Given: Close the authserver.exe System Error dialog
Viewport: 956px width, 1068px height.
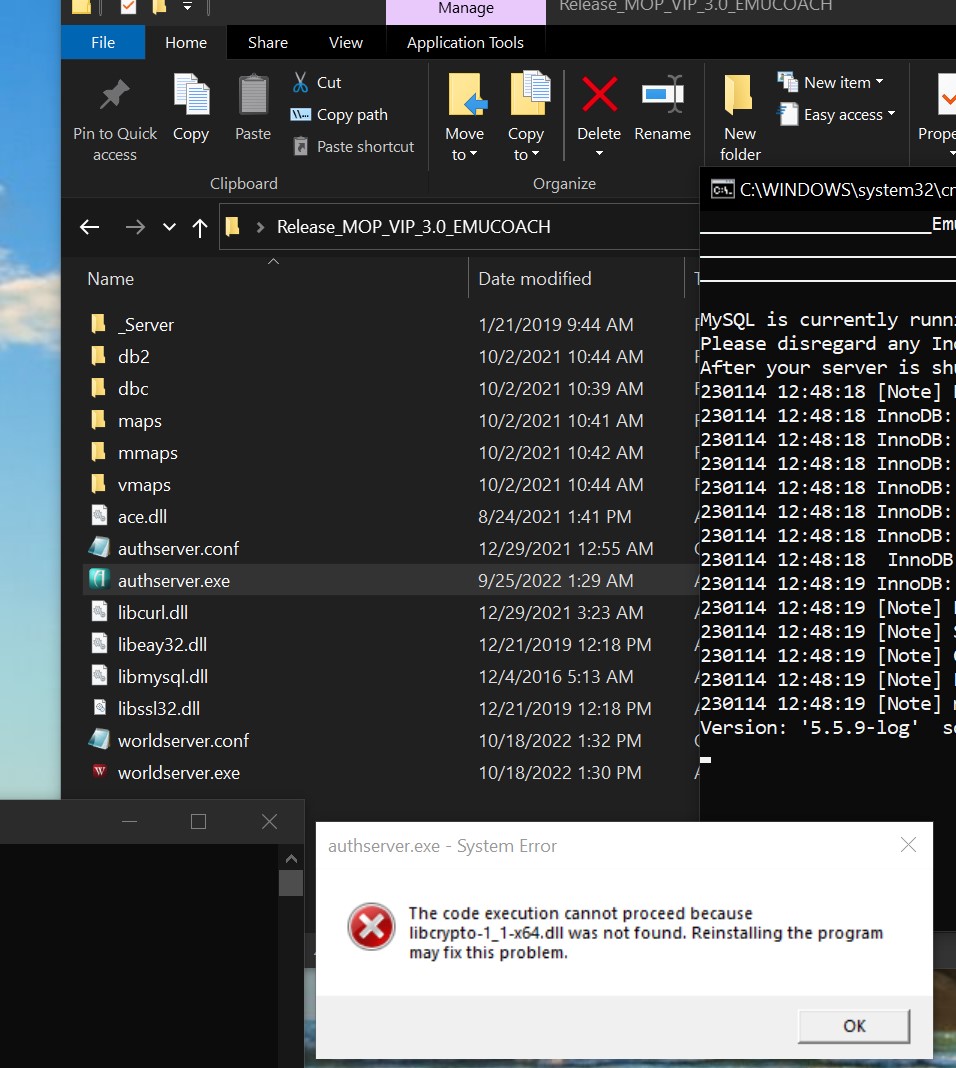Looking at the screenshot, I should (908, 845).
